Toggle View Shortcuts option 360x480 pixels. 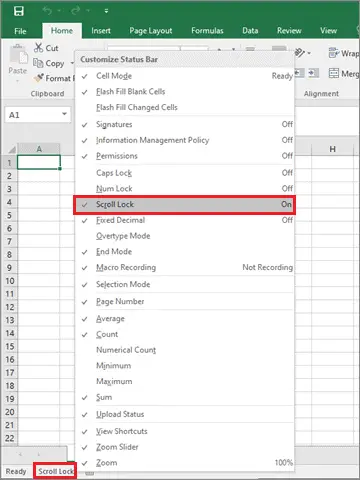click(185, 431)
